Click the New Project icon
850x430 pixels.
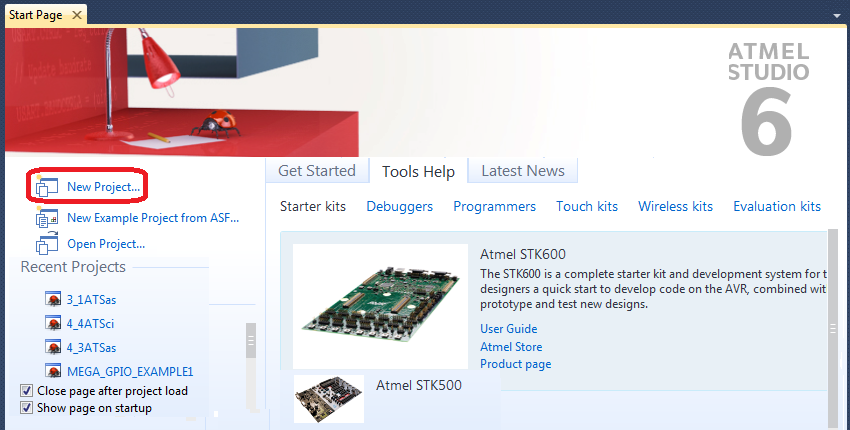pyautogui.click(x=47, y=187)
